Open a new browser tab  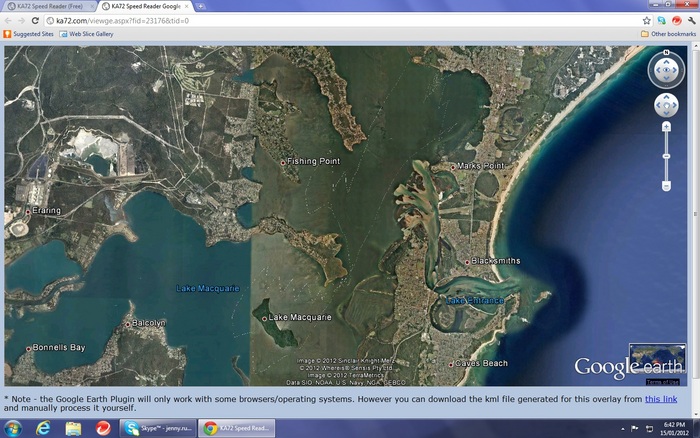201,6
